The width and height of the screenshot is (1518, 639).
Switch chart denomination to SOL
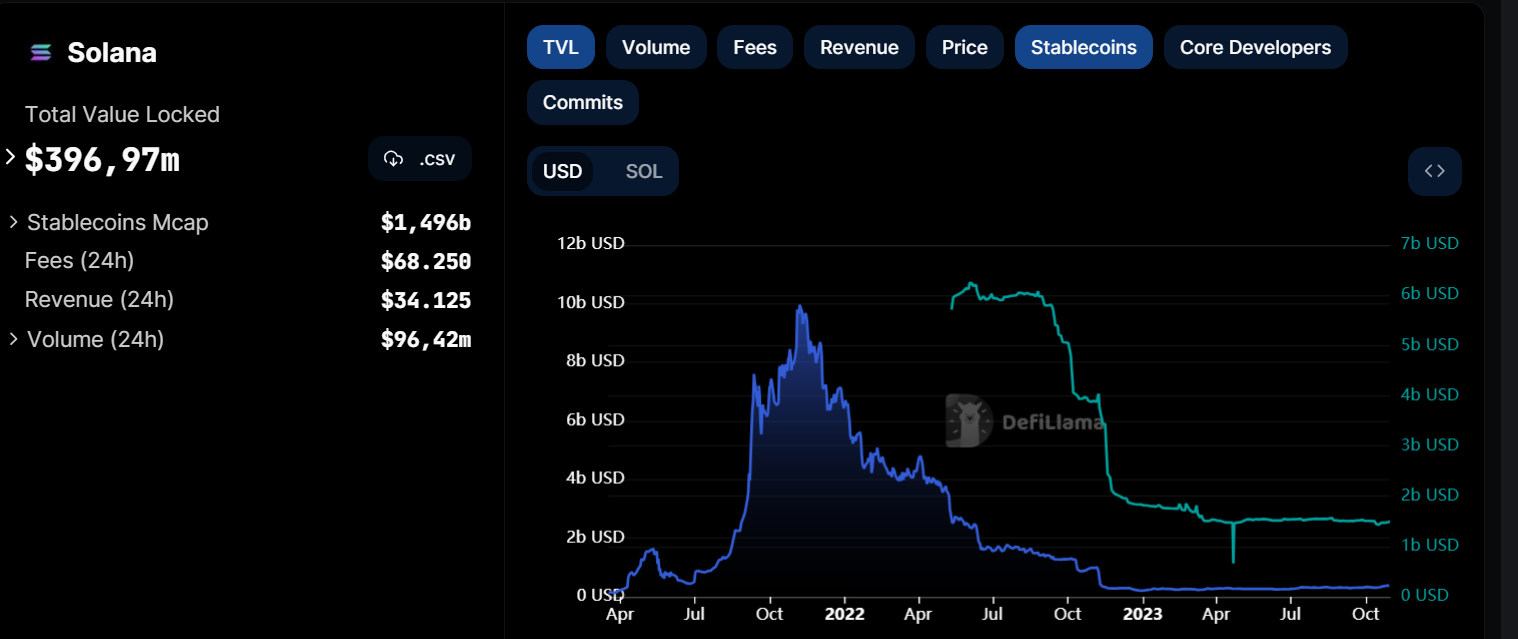pos(644,171)
